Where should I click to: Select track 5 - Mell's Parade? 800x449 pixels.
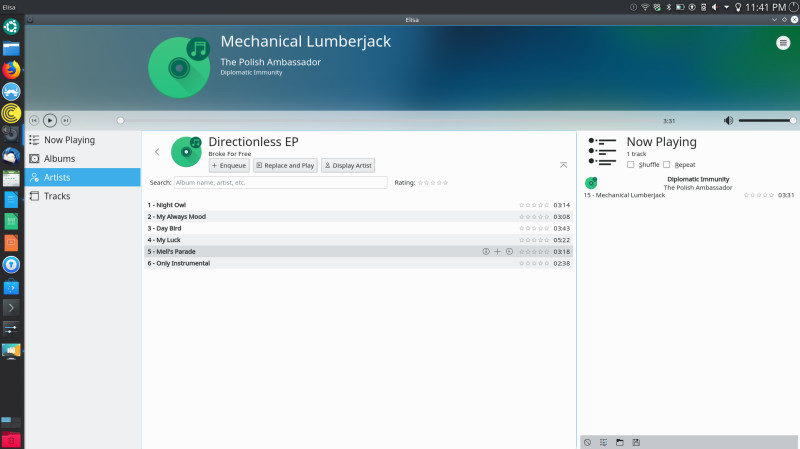pos(358,252)
